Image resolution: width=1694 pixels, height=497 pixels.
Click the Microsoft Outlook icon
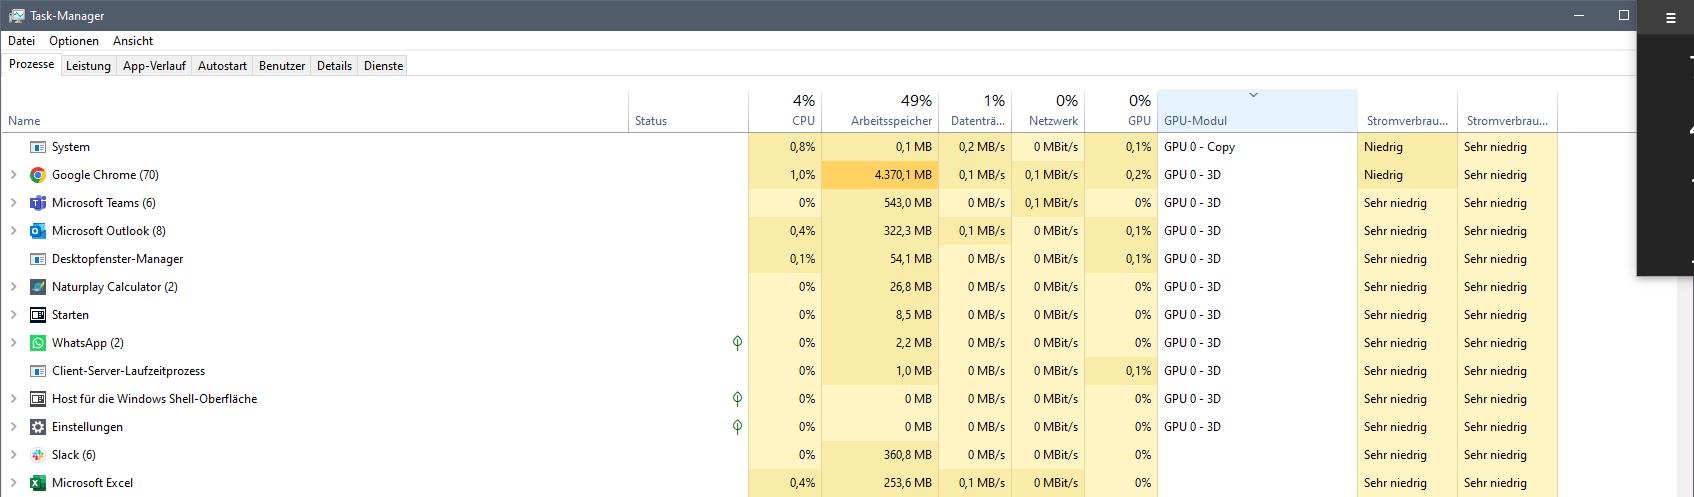[38, 231]
